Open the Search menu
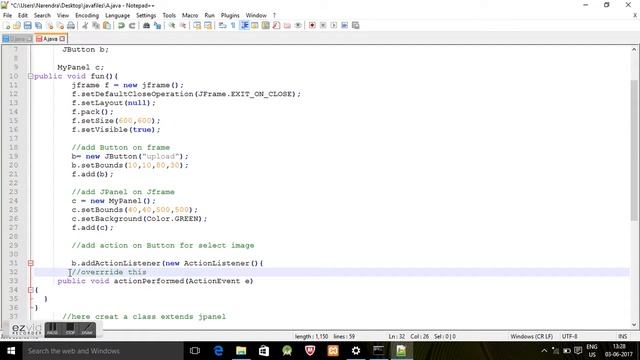This screenshot has width=640, height=360. 42,15
